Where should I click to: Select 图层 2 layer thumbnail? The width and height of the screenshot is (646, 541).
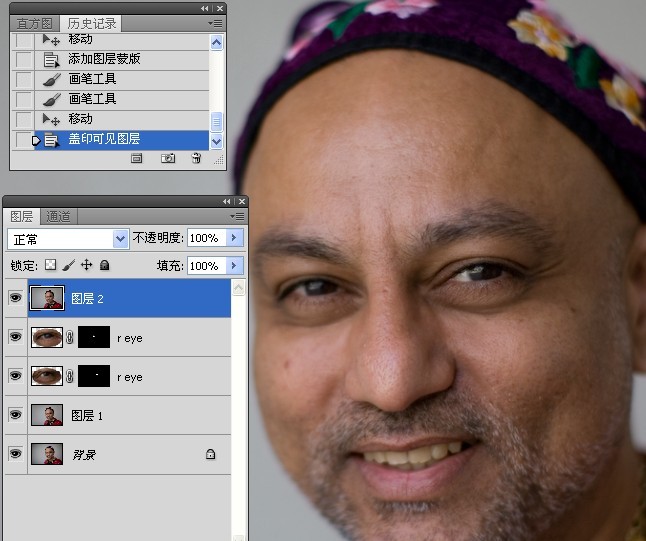(47, 298)
